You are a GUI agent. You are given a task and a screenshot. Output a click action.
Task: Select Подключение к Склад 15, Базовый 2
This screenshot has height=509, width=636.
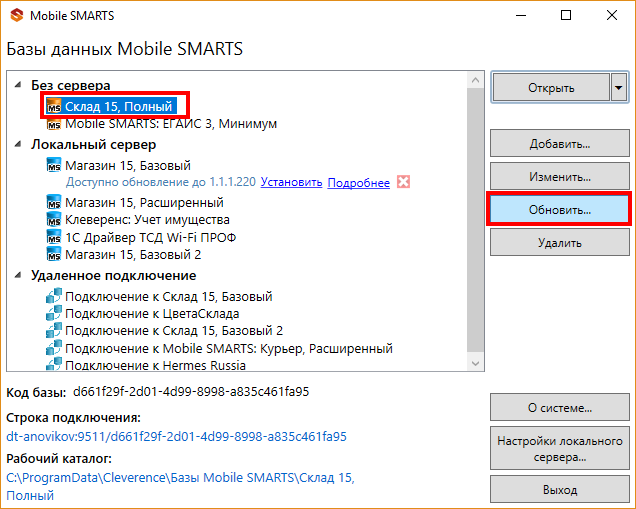pyautogui.click(x=174, y=331)
